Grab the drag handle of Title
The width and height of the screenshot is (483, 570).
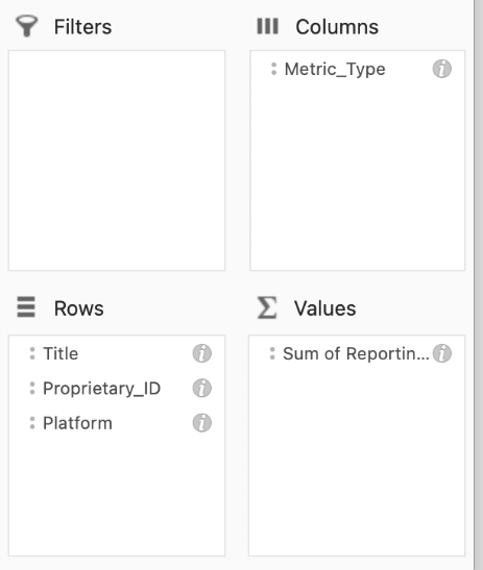pyautogui.click(x=32, y=353)
